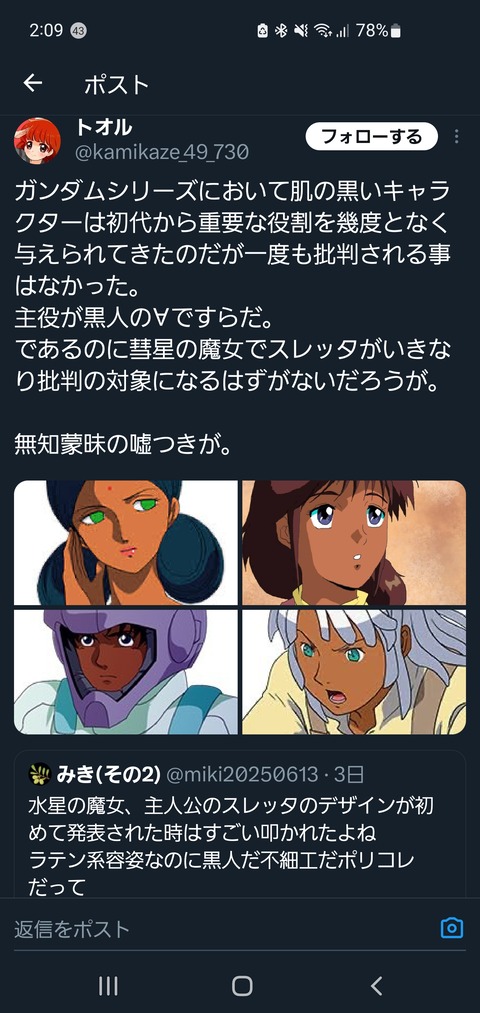Tap the 43 notification badge in status bar
Viewport: 480px width, 1013px height.
click(78, 30)
